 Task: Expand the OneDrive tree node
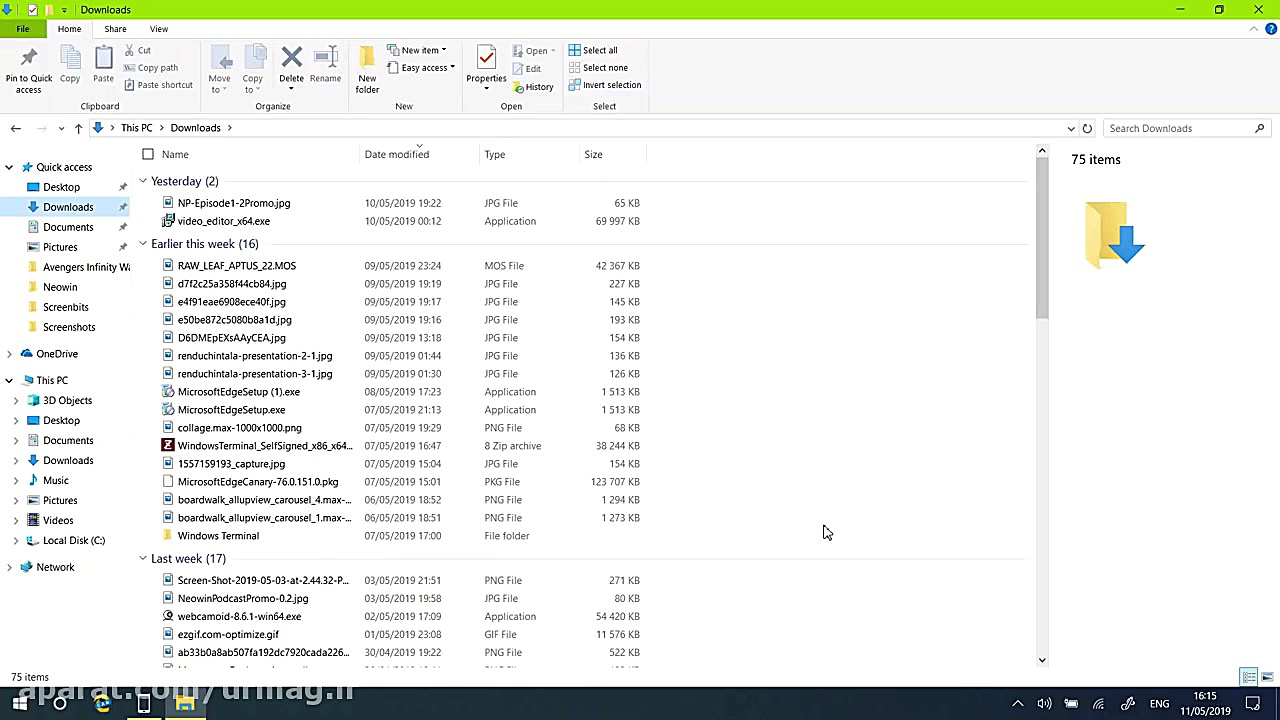(x=10, y=354)
